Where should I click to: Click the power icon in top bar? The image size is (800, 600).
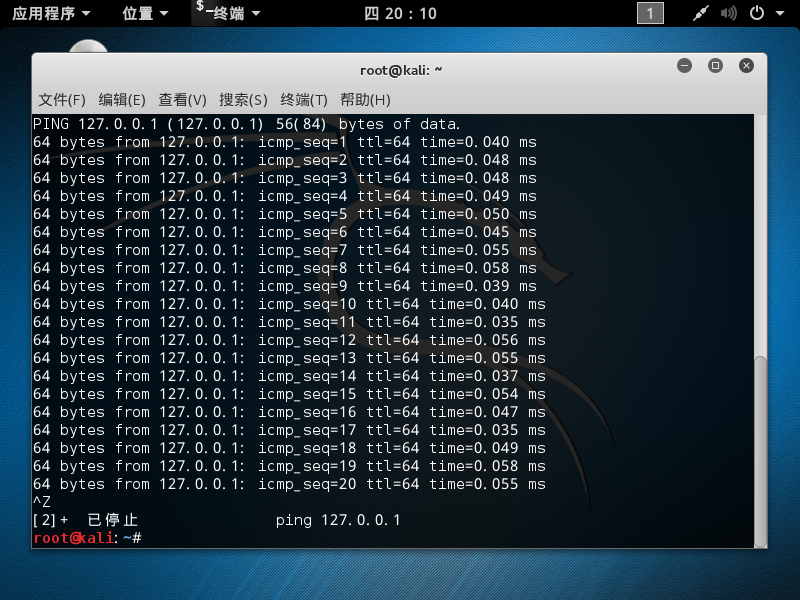(x=757, y=13)
